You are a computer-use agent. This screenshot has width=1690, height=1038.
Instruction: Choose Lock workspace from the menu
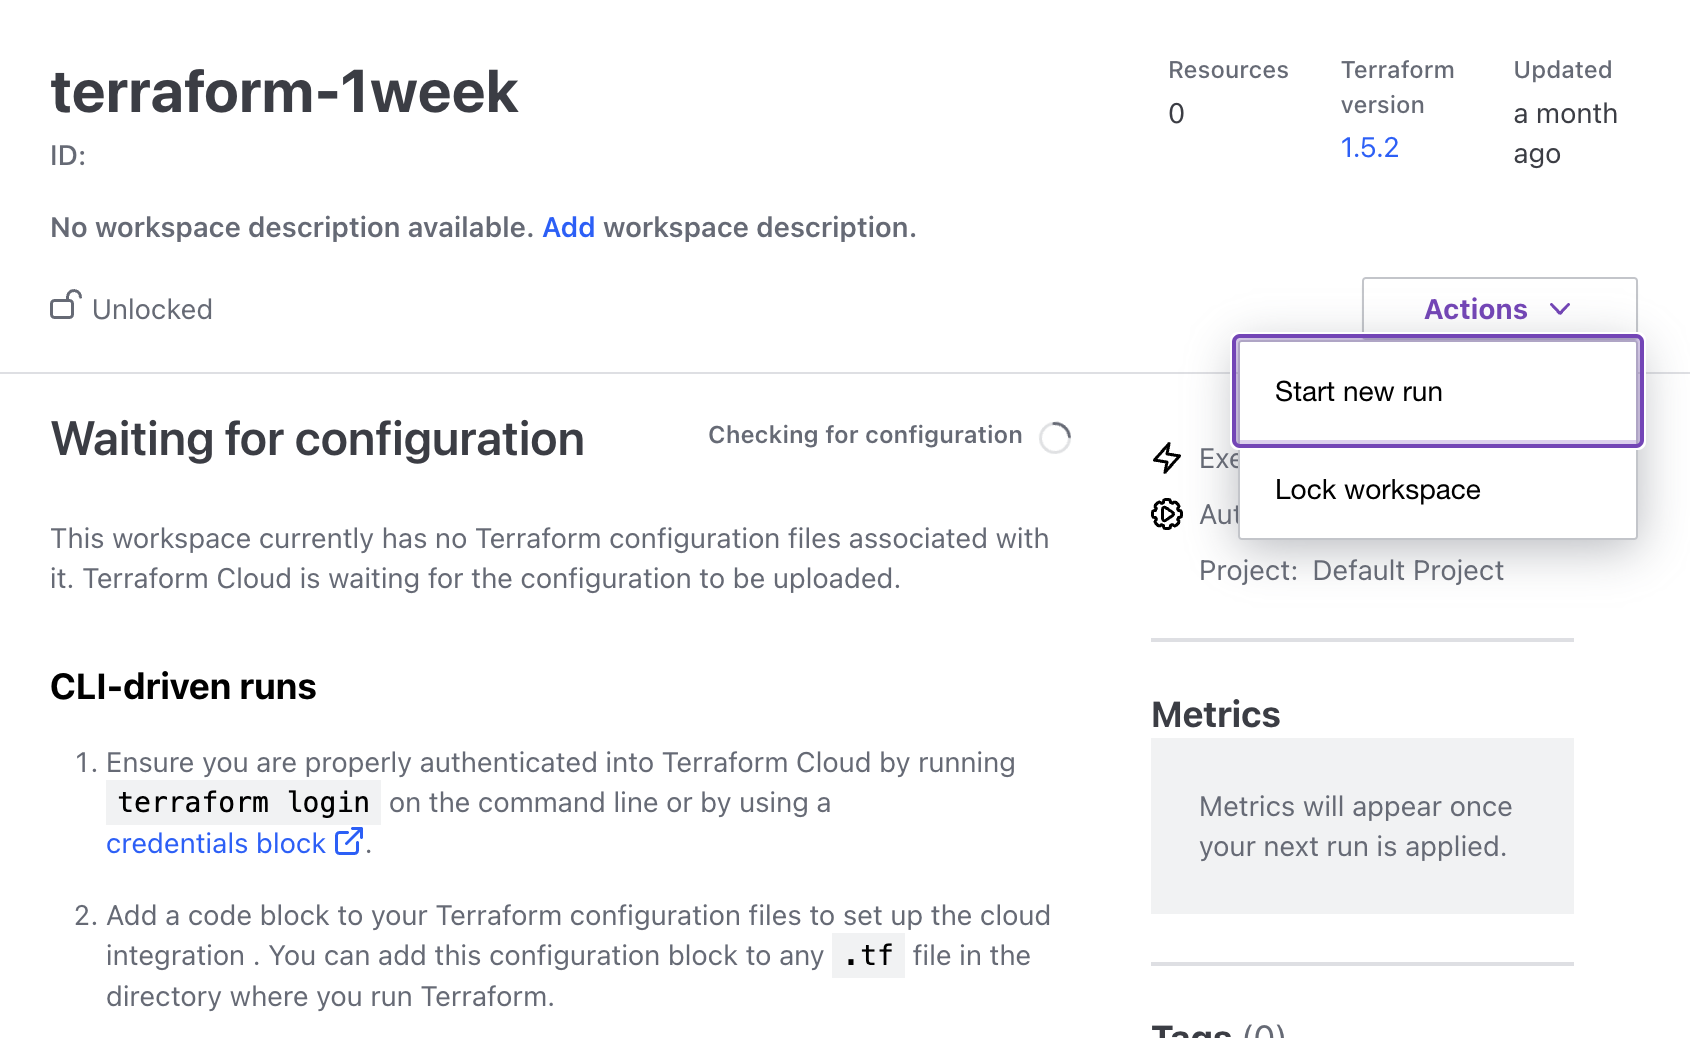[x=1377, y=490]
